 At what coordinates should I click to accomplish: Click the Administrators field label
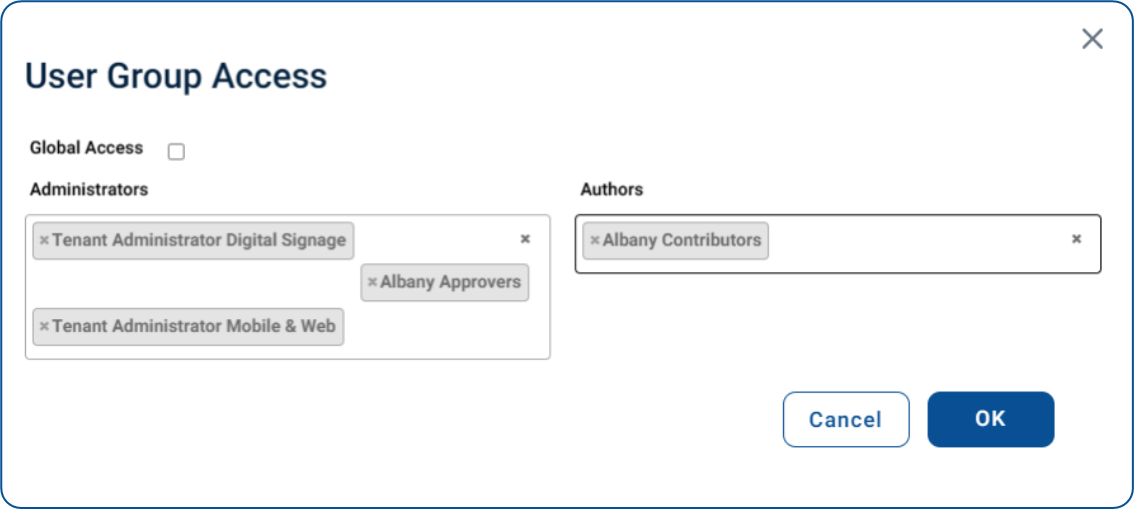89,189
